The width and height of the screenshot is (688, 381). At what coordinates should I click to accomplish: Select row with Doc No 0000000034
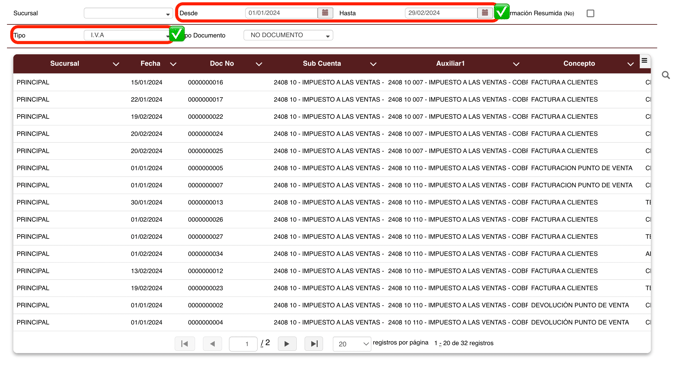coord(332,254)
